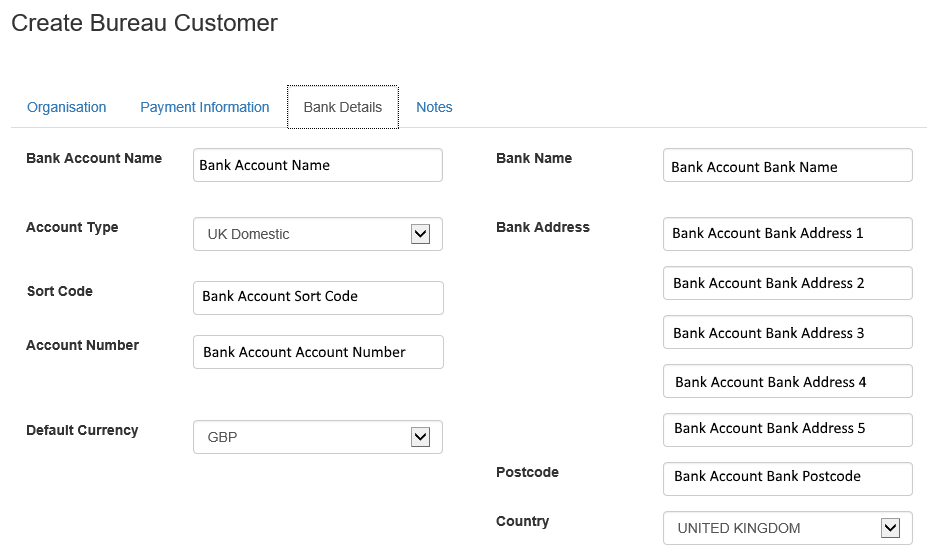The width and height of the screenshot is (927, 554).
Task: Click the Account Number text box
Action: (318, 352)
